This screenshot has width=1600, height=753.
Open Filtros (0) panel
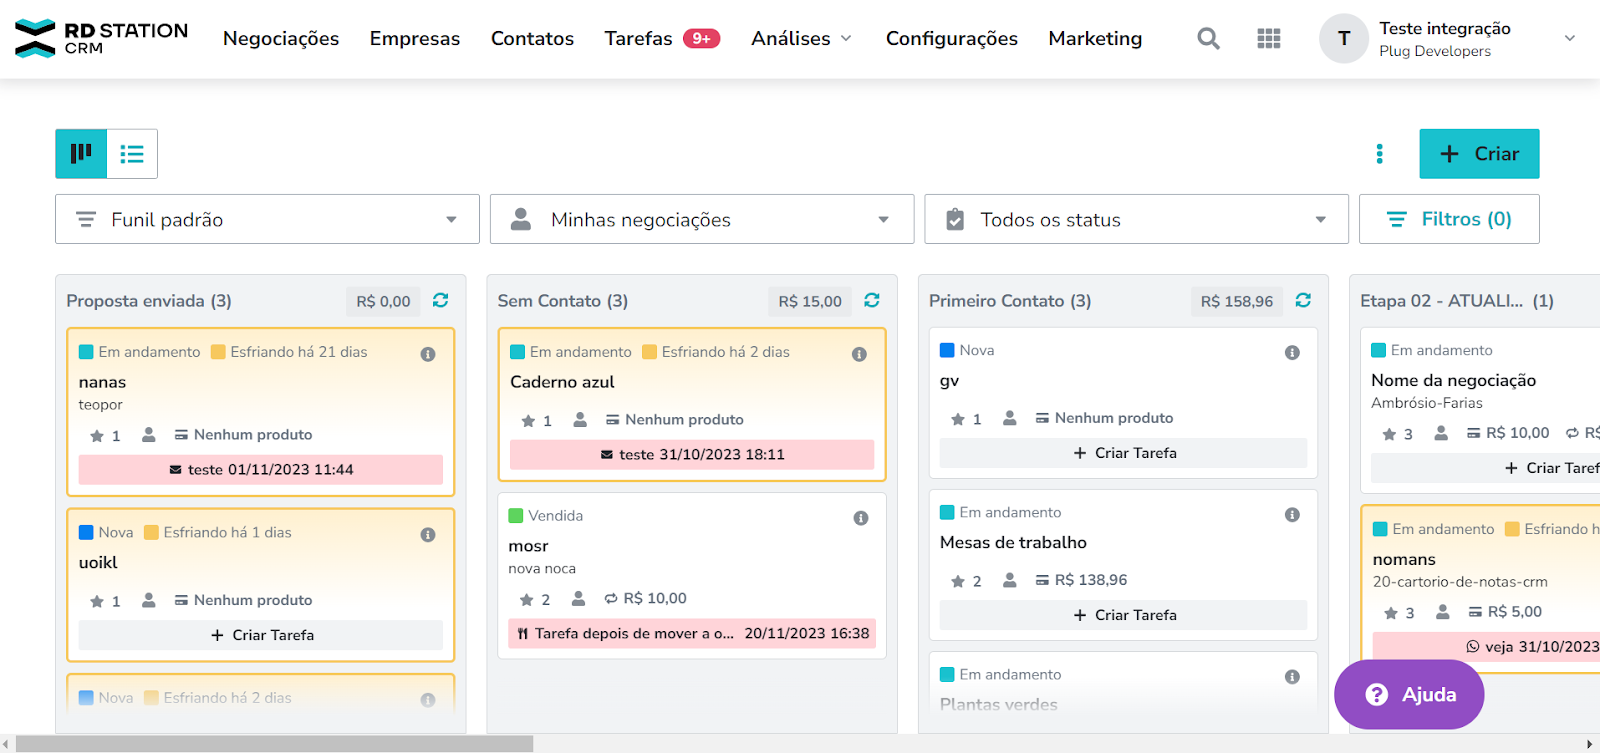click(x=1448, y=219)
